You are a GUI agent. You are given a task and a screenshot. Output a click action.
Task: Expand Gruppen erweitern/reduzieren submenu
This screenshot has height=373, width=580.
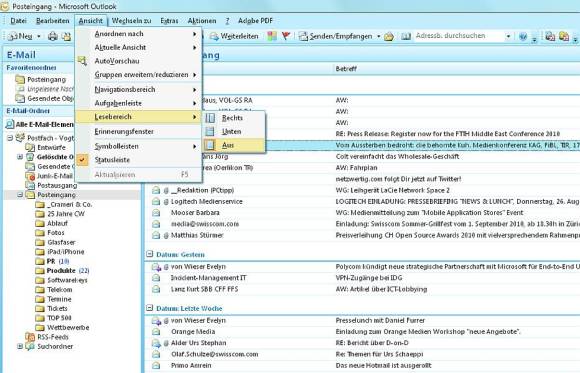139,74
